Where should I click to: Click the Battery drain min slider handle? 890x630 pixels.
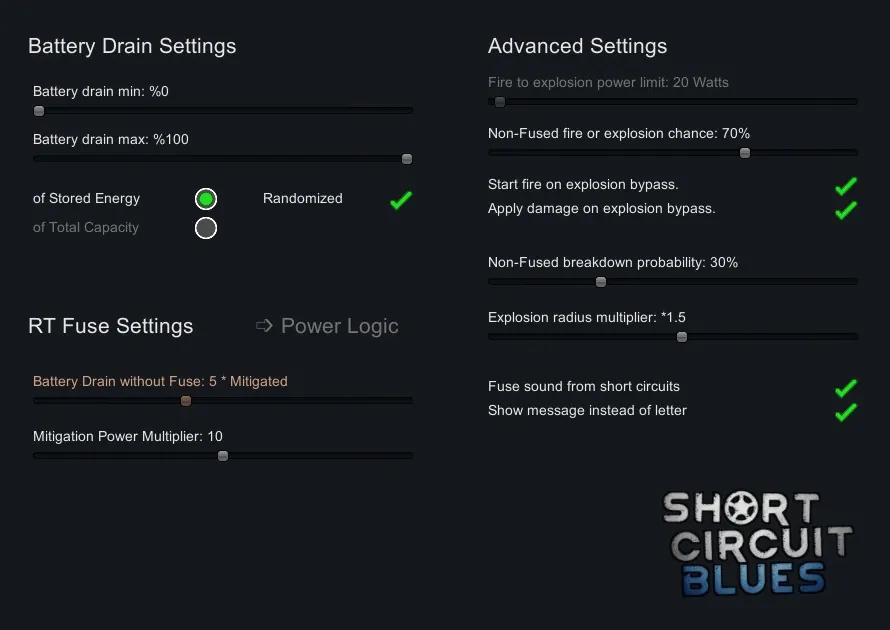tap(39, 111)
